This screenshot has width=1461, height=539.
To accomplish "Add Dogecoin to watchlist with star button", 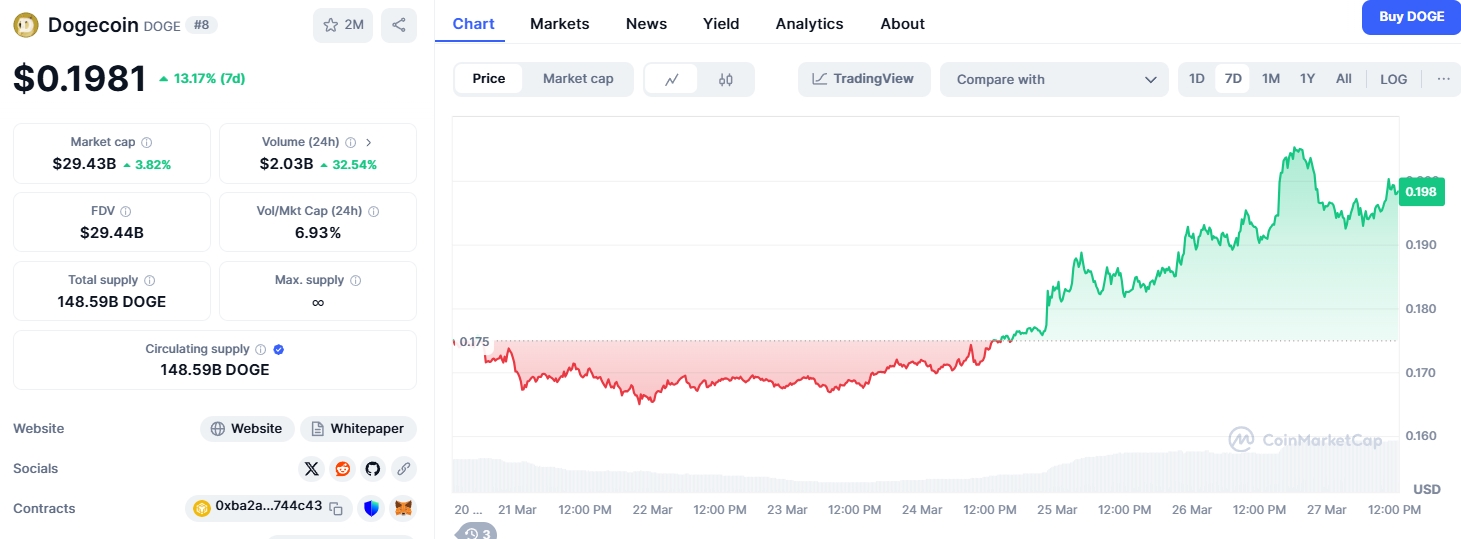I will [x=343, y=25].
